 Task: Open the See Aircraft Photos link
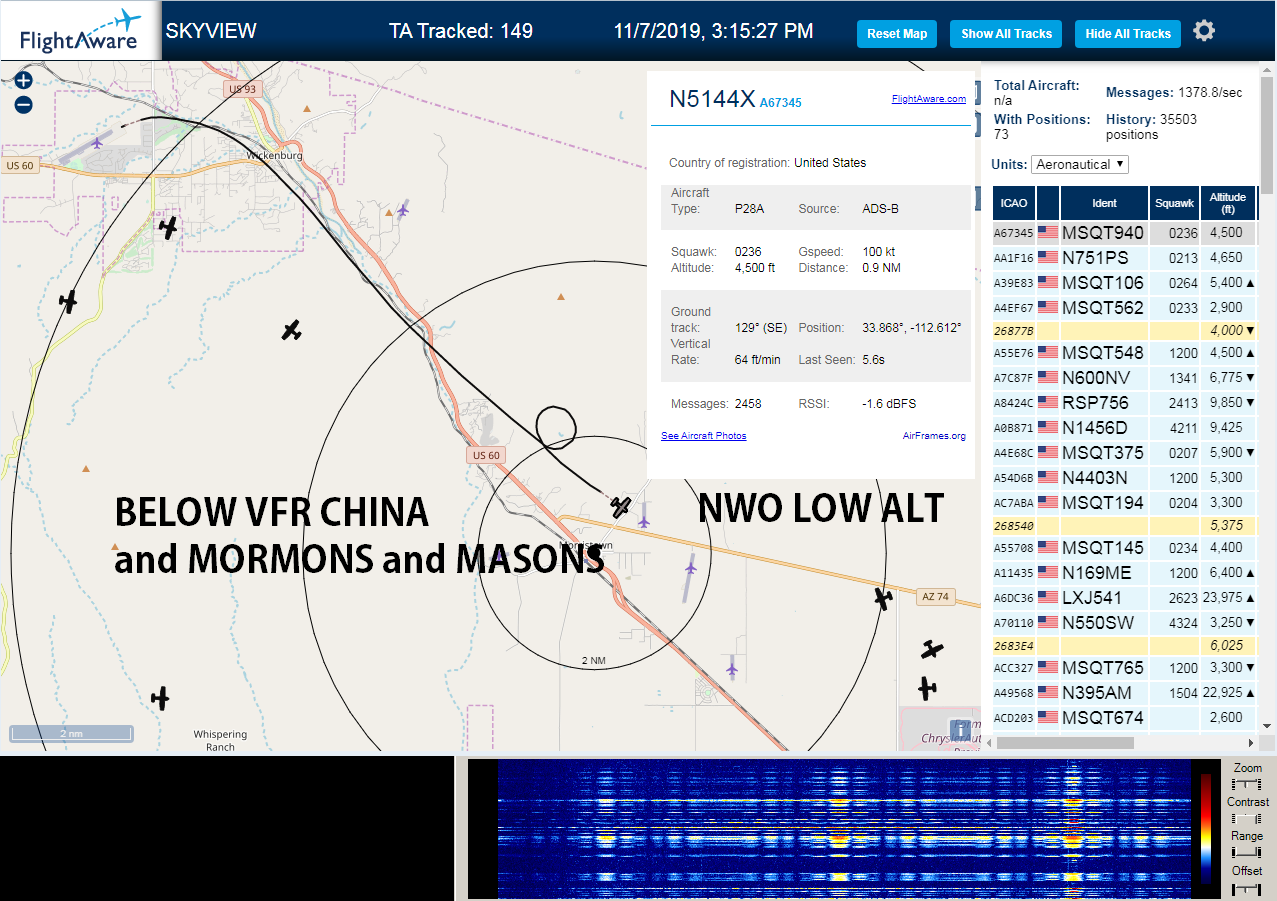pos(704,436)
